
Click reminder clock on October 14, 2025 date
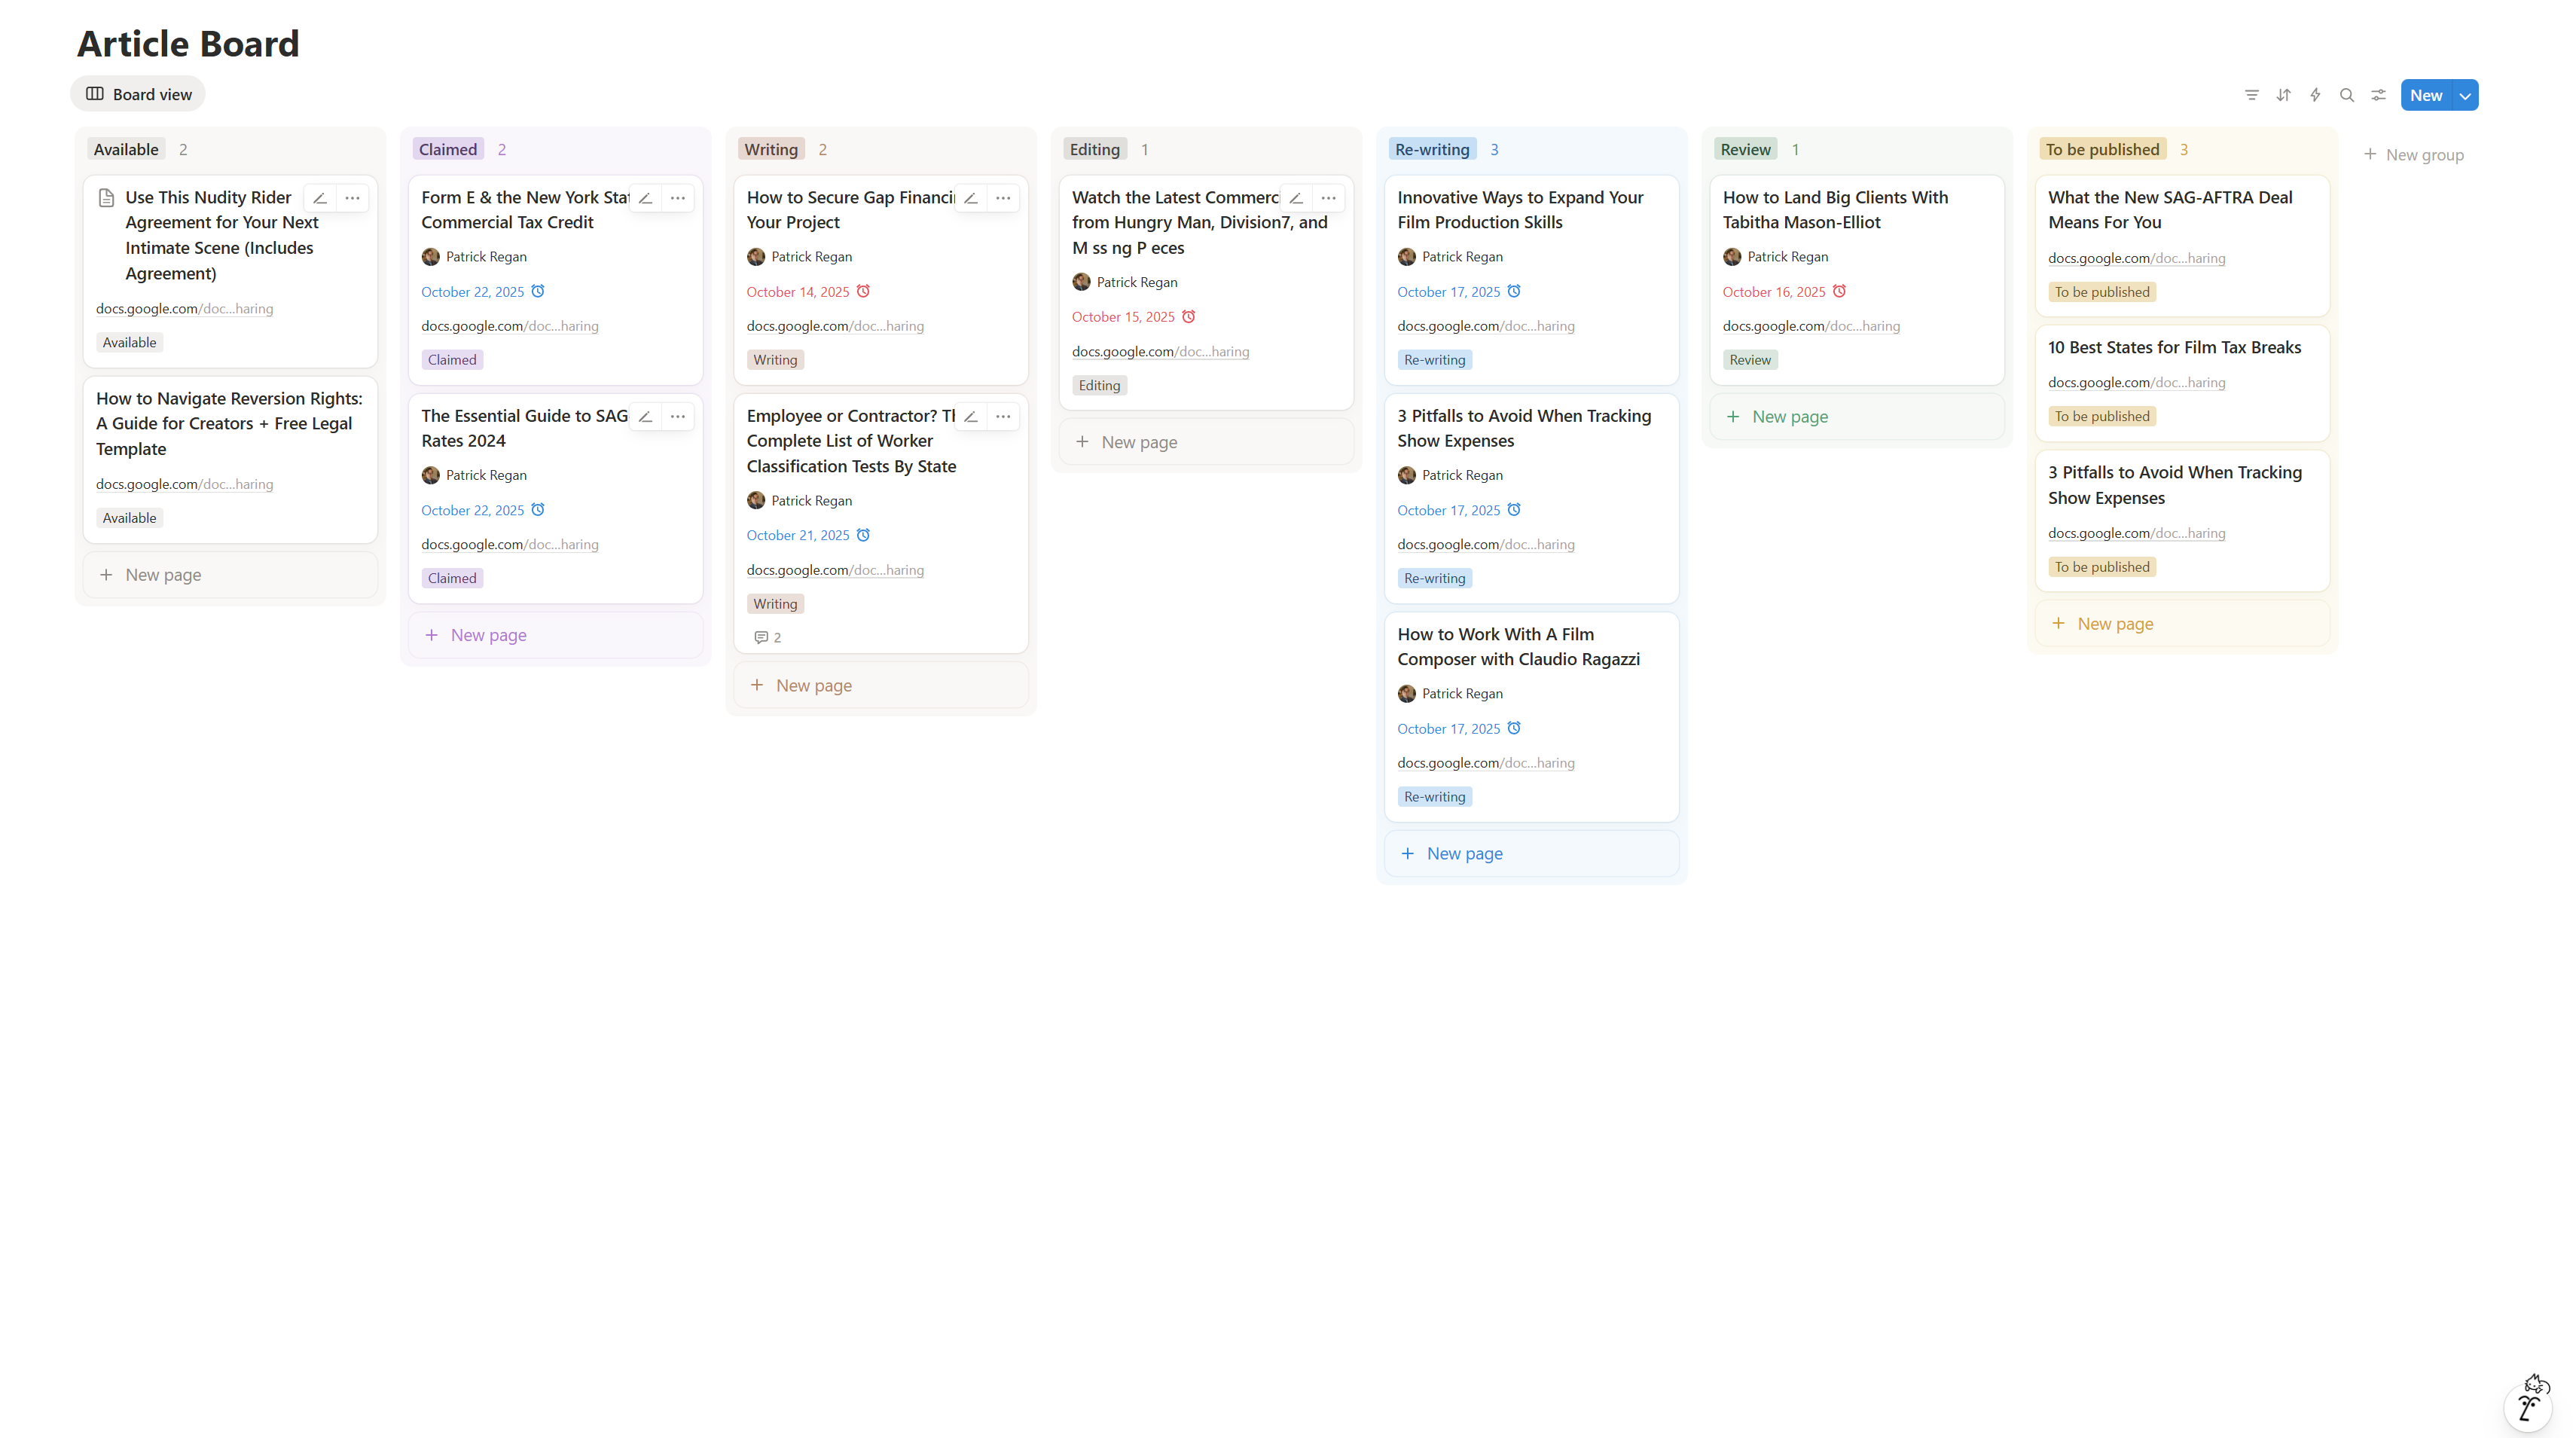(863, 291)
